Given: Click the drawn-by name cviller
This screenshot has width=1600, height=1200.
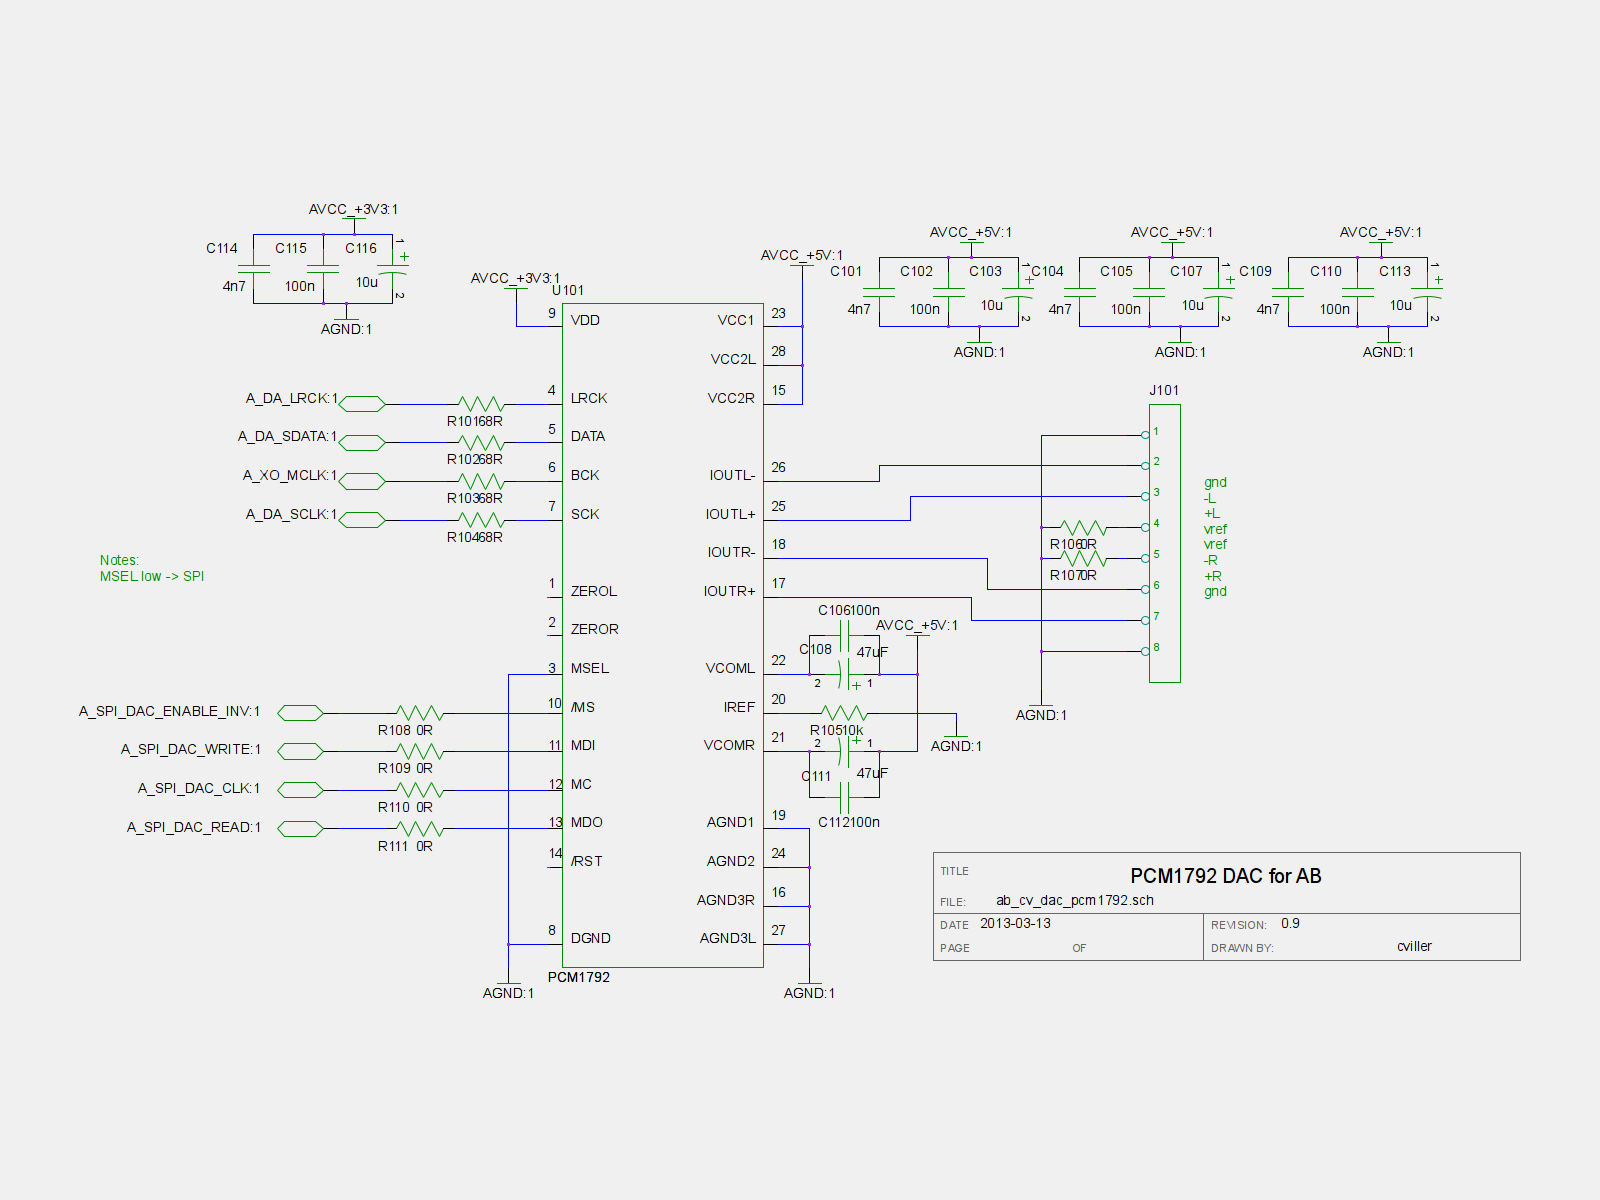Looking at the screenshot, I should (1414, 946).
